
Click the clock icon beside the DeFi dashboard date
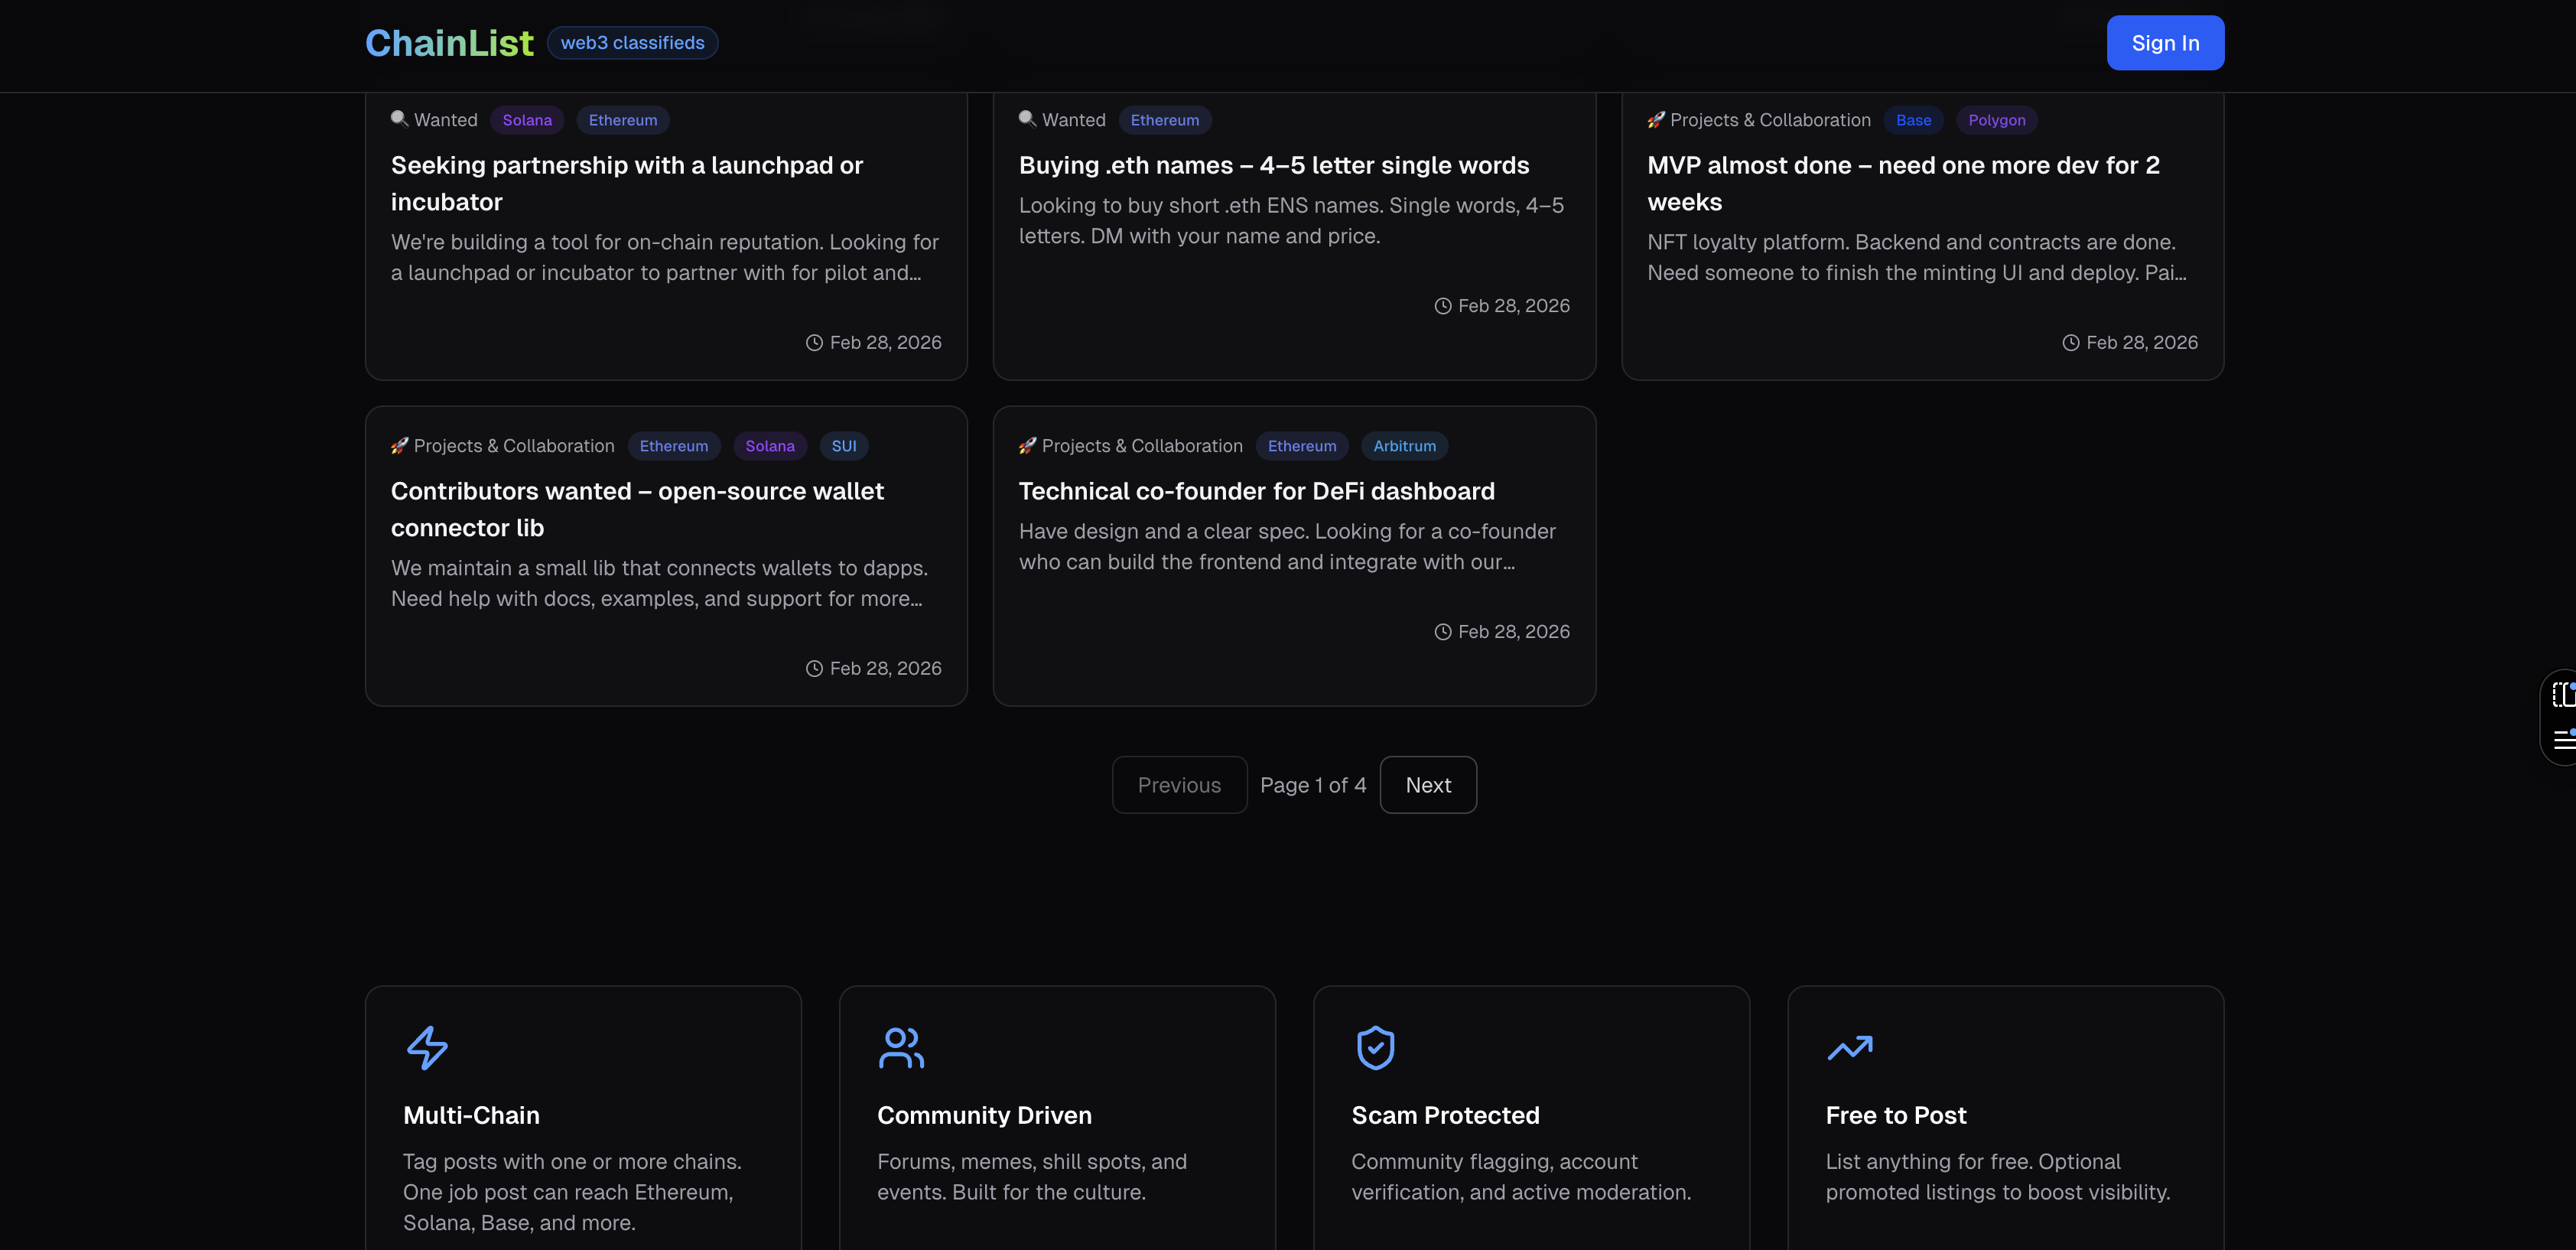[x=1443, y=631]
